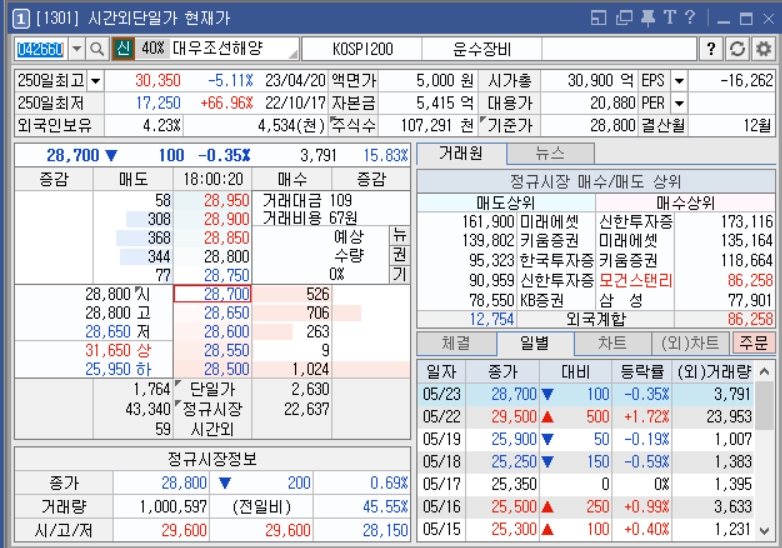782x548 pixels.
Task: Click the 뉴 side button
Action: point(399,235)
